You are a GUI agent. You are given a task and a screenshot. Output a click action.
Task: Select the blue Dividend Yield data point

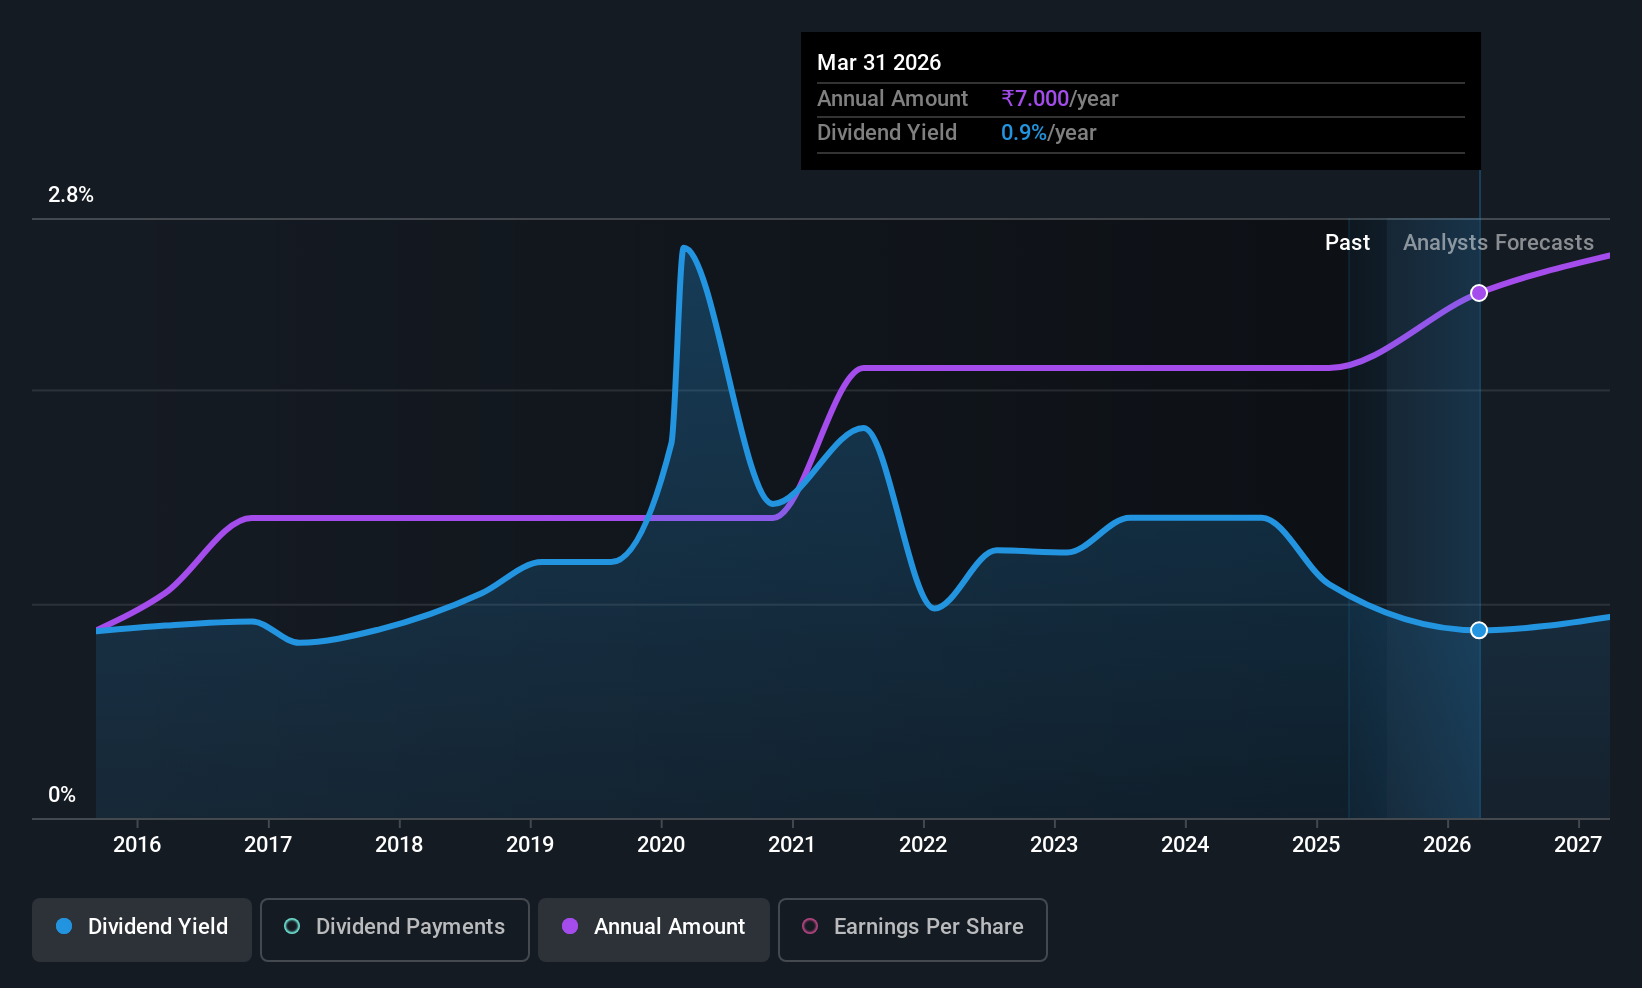click(x=1479, y=630)
